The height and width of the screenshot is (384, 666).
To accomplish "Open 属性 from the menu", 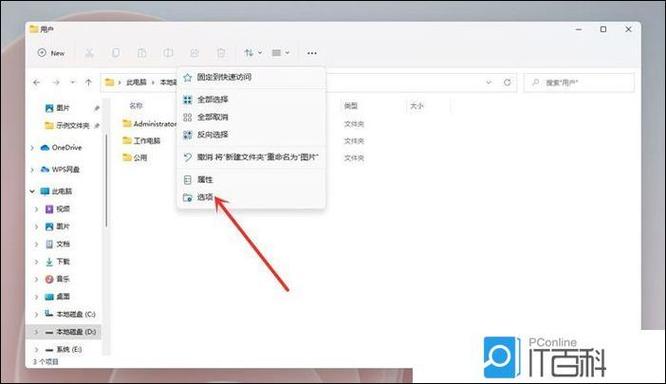I will click(x=251, y=180).
